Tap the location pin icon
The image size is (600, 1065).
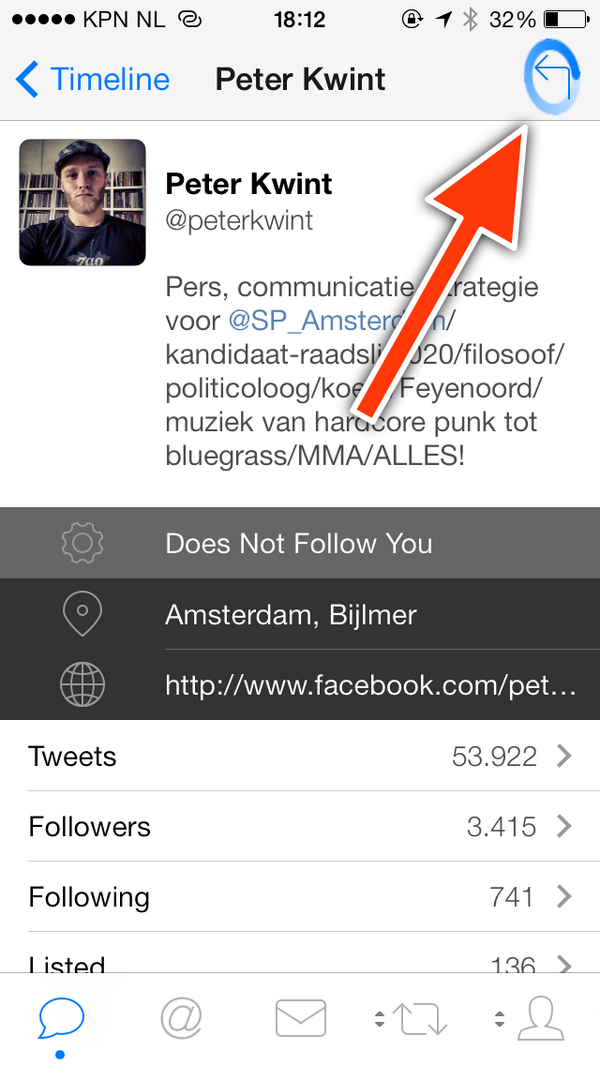point(82,614)
